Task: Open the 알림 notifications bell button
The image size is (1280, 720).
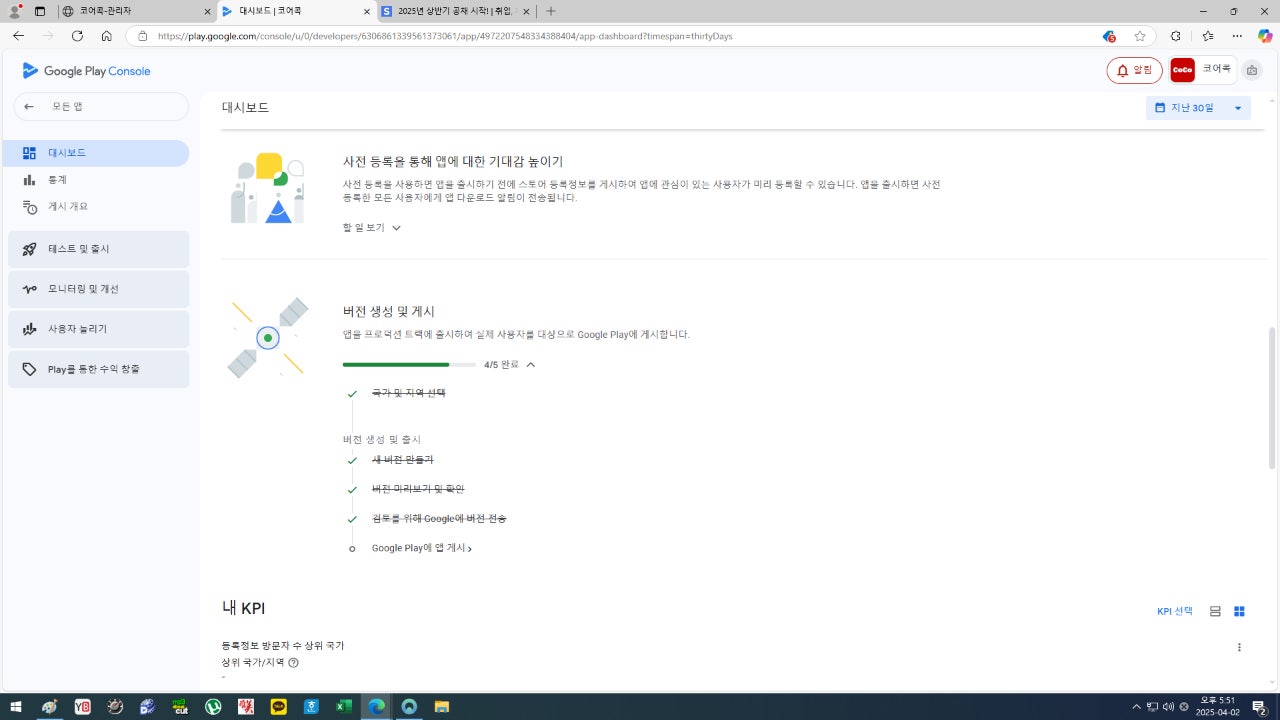Action: pos(1134,70)
